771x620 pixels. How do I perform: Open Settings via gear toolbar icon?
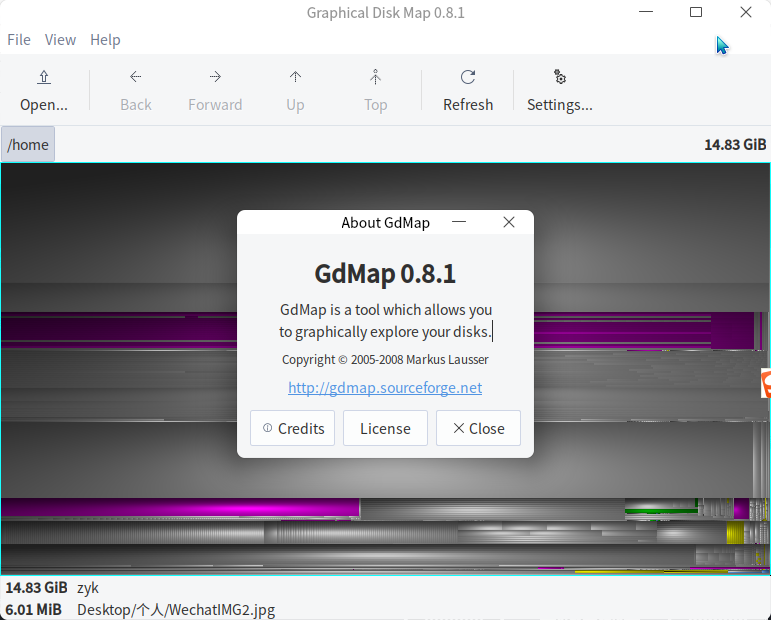click(560, 77)
